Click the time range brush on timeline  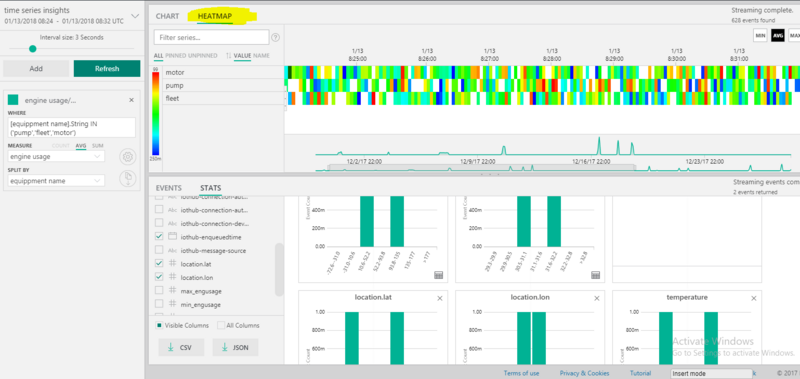[x=482, y=167]
